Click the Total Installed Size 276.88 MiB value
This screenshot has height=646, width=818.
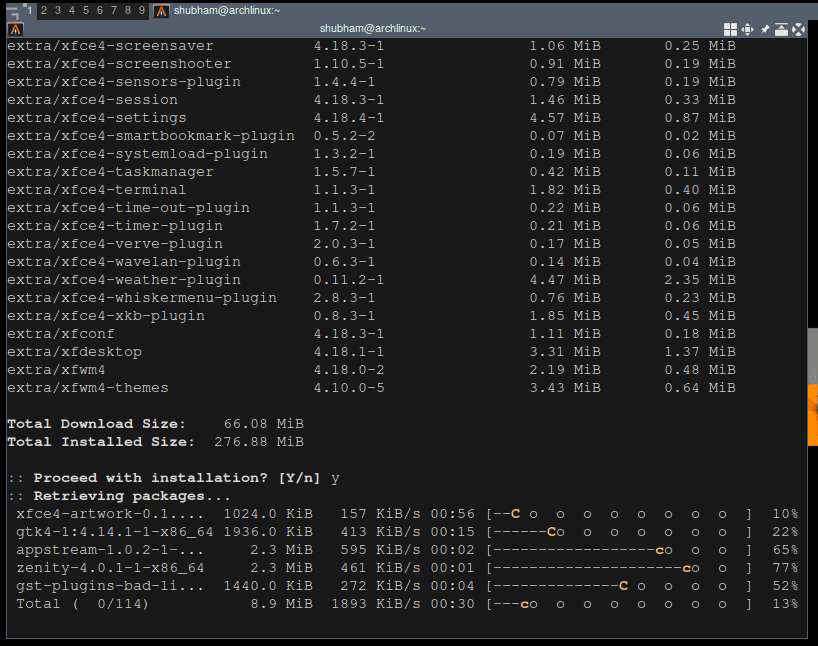[x=259, y=442]
